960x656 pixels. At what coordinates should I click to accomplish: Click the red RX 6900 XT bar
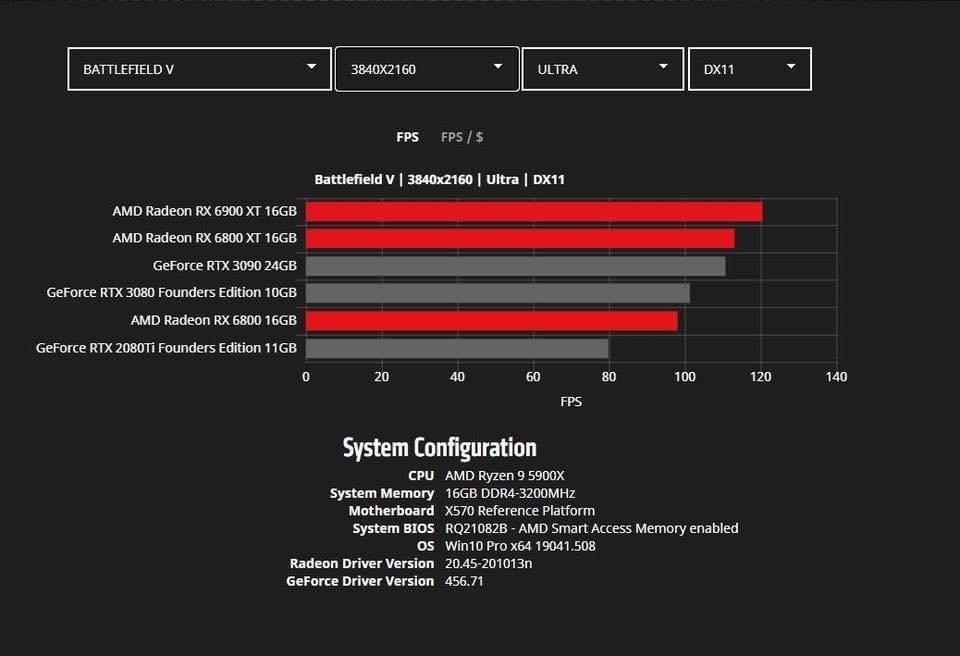pos(534,212)
